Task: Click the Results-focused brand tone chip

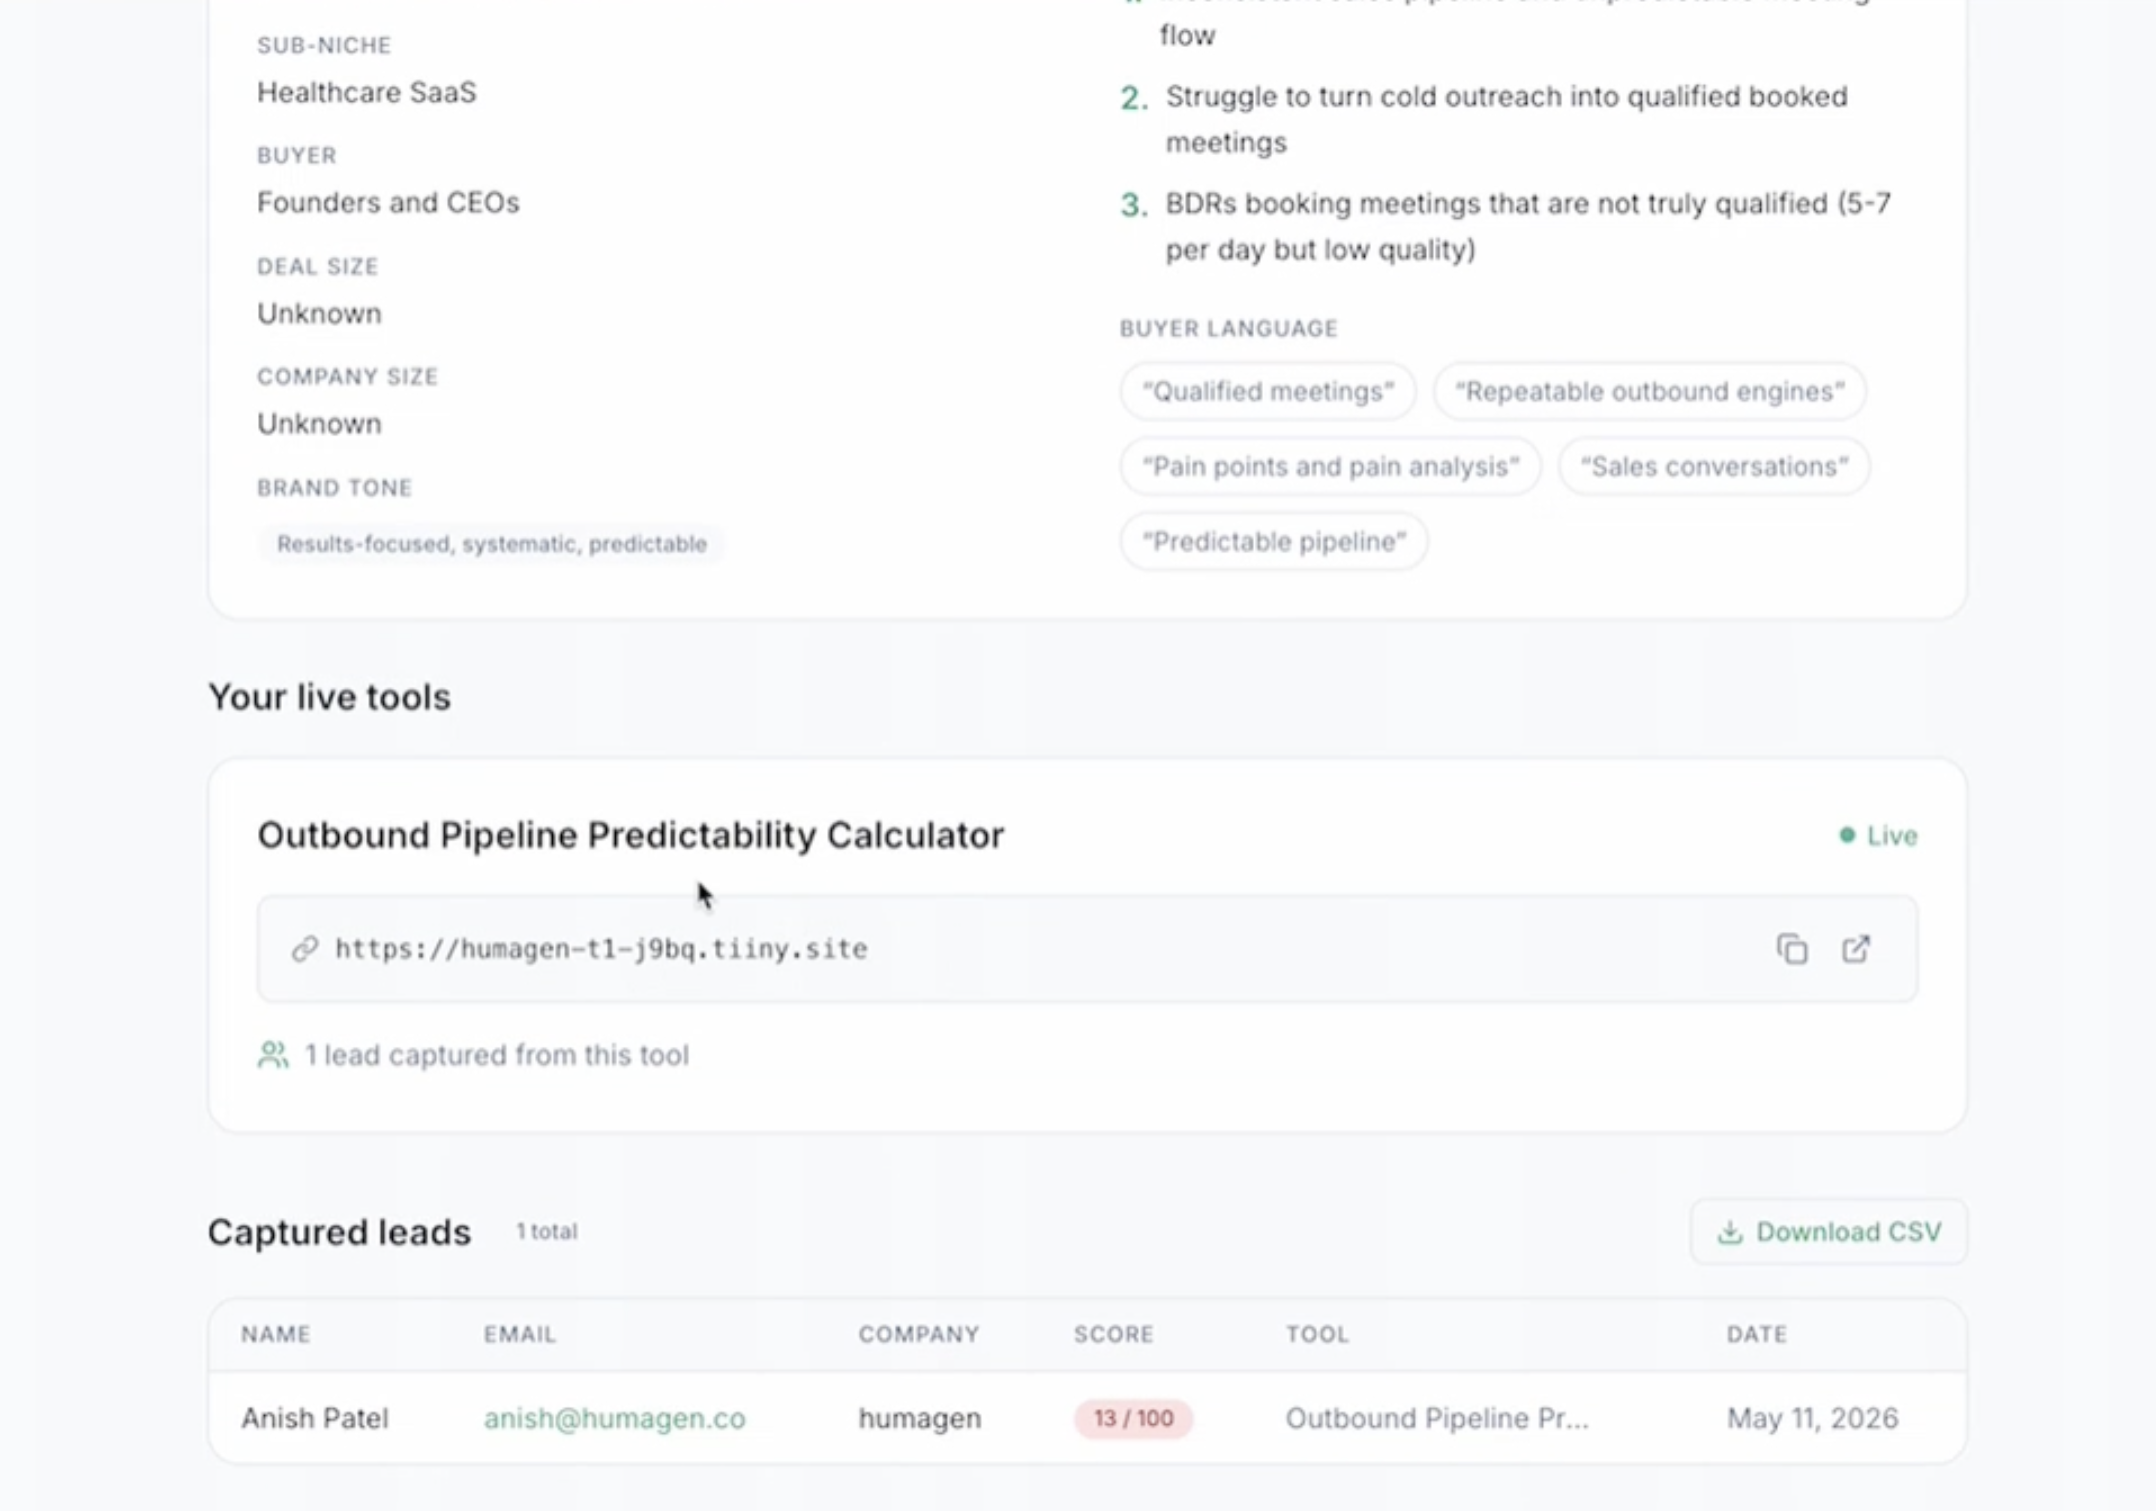Action: pyautogui.click(x=491, y=543)
